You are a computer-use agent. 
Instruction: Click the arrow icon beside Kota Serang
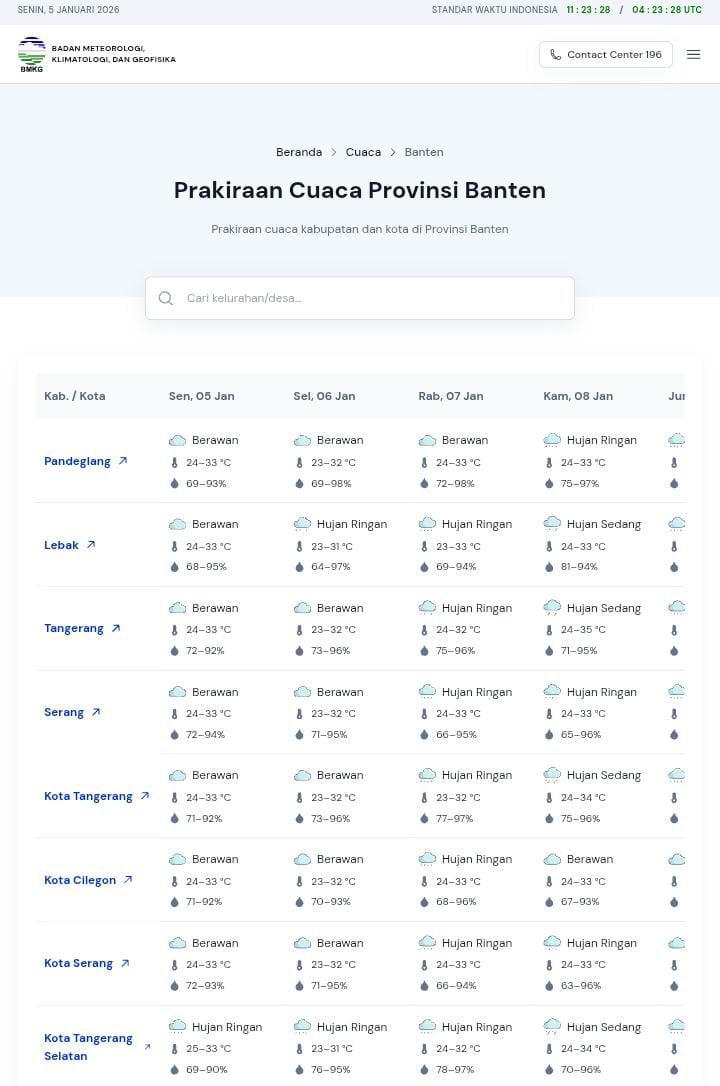(125, 963)
